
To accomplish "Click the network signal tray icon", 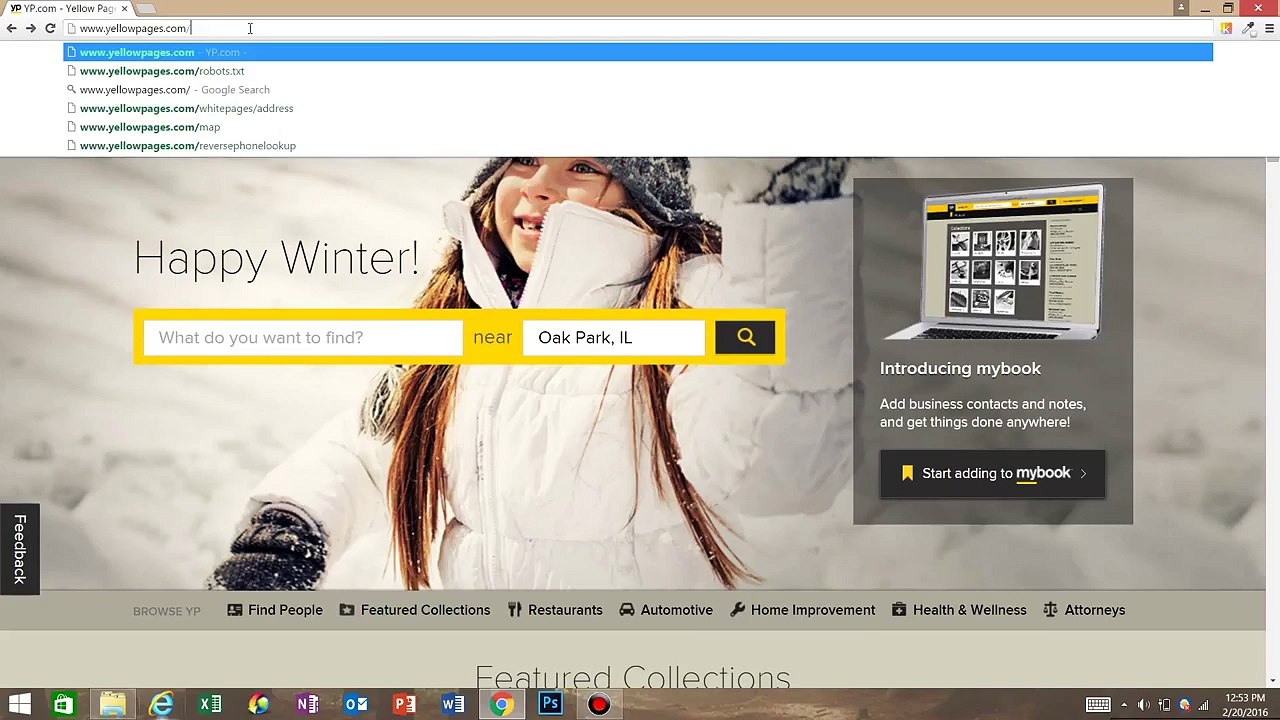I will (1203, 705).
